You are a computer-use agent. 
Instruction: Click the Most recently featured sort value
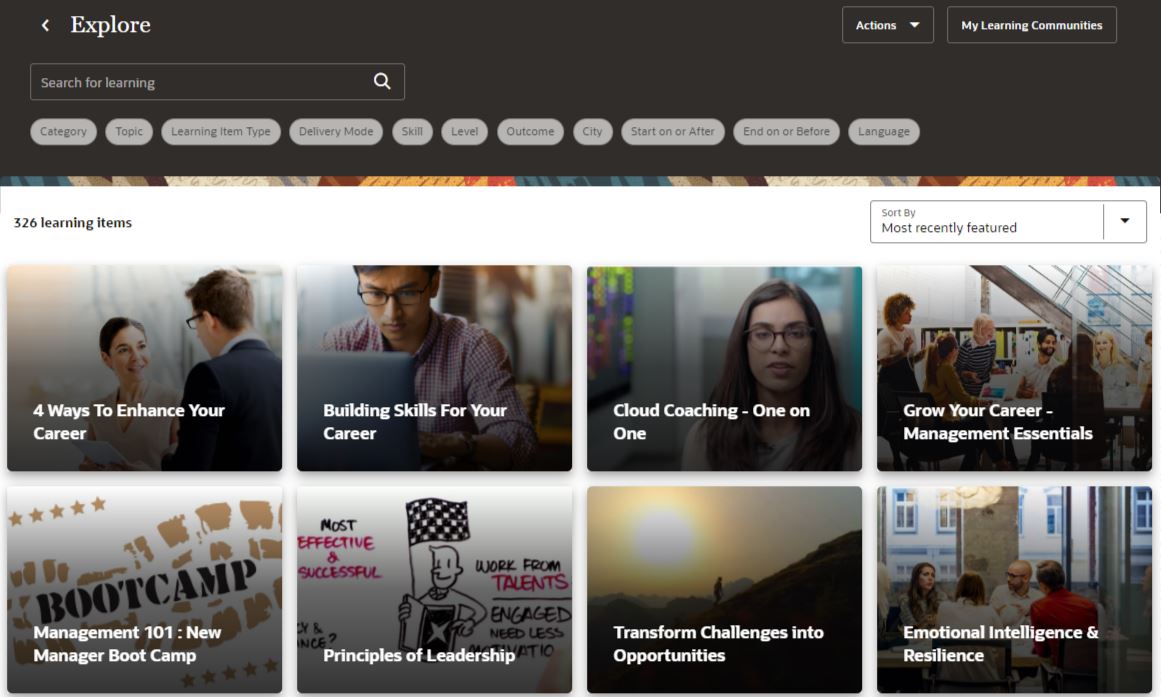(949, 228)
